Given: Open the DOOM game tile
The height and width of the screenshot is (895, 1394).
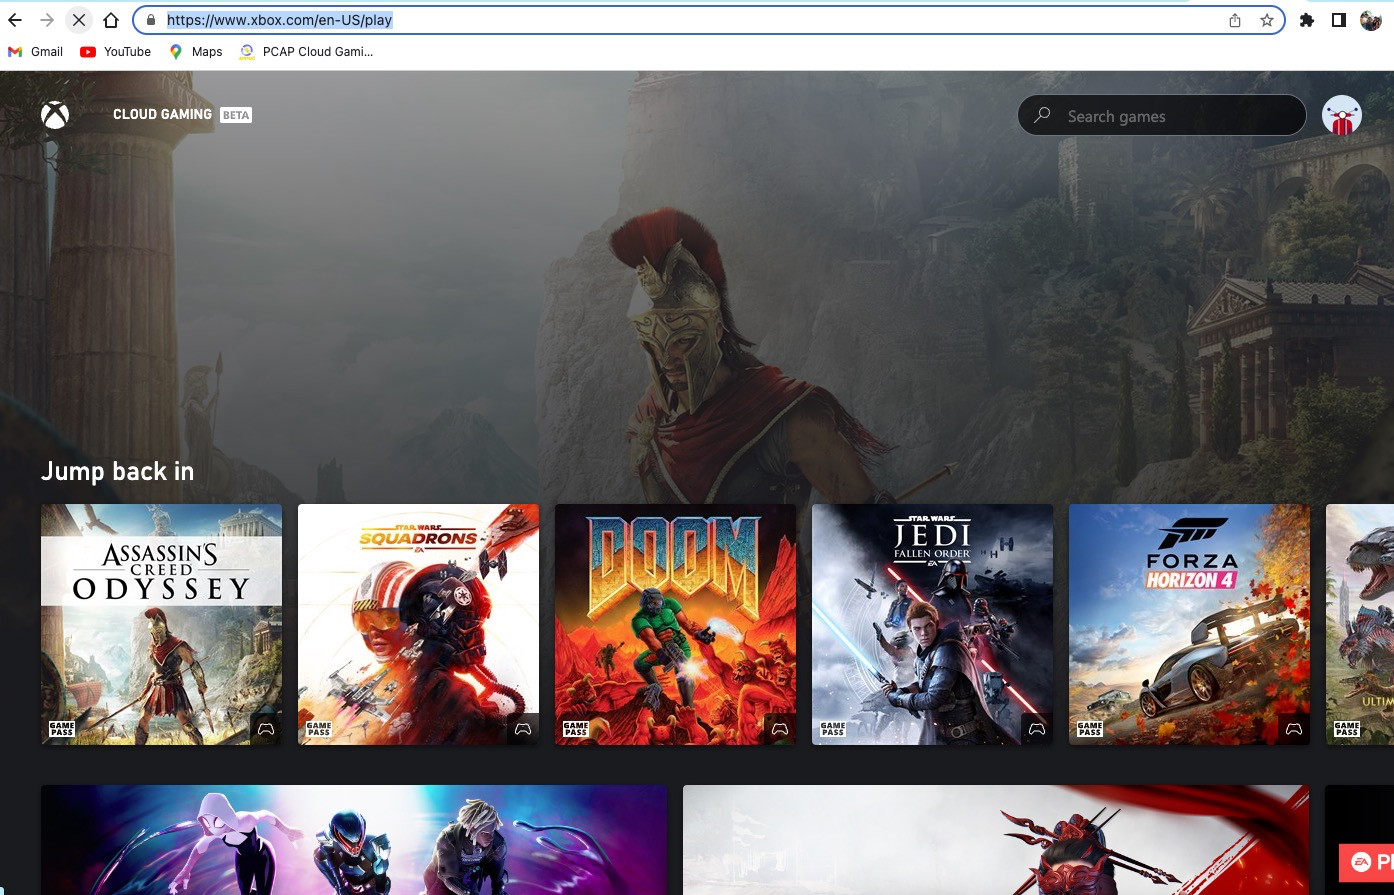Looking at the screenshot, I should pos(675,624).
